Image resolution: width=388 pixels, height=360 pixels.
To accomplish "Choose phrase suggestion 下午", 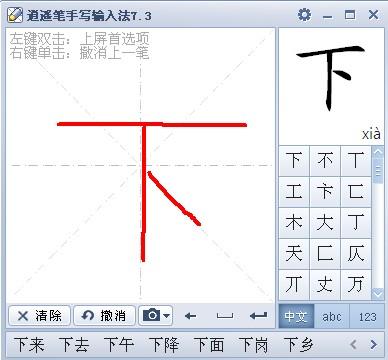I will pos(119,344).
